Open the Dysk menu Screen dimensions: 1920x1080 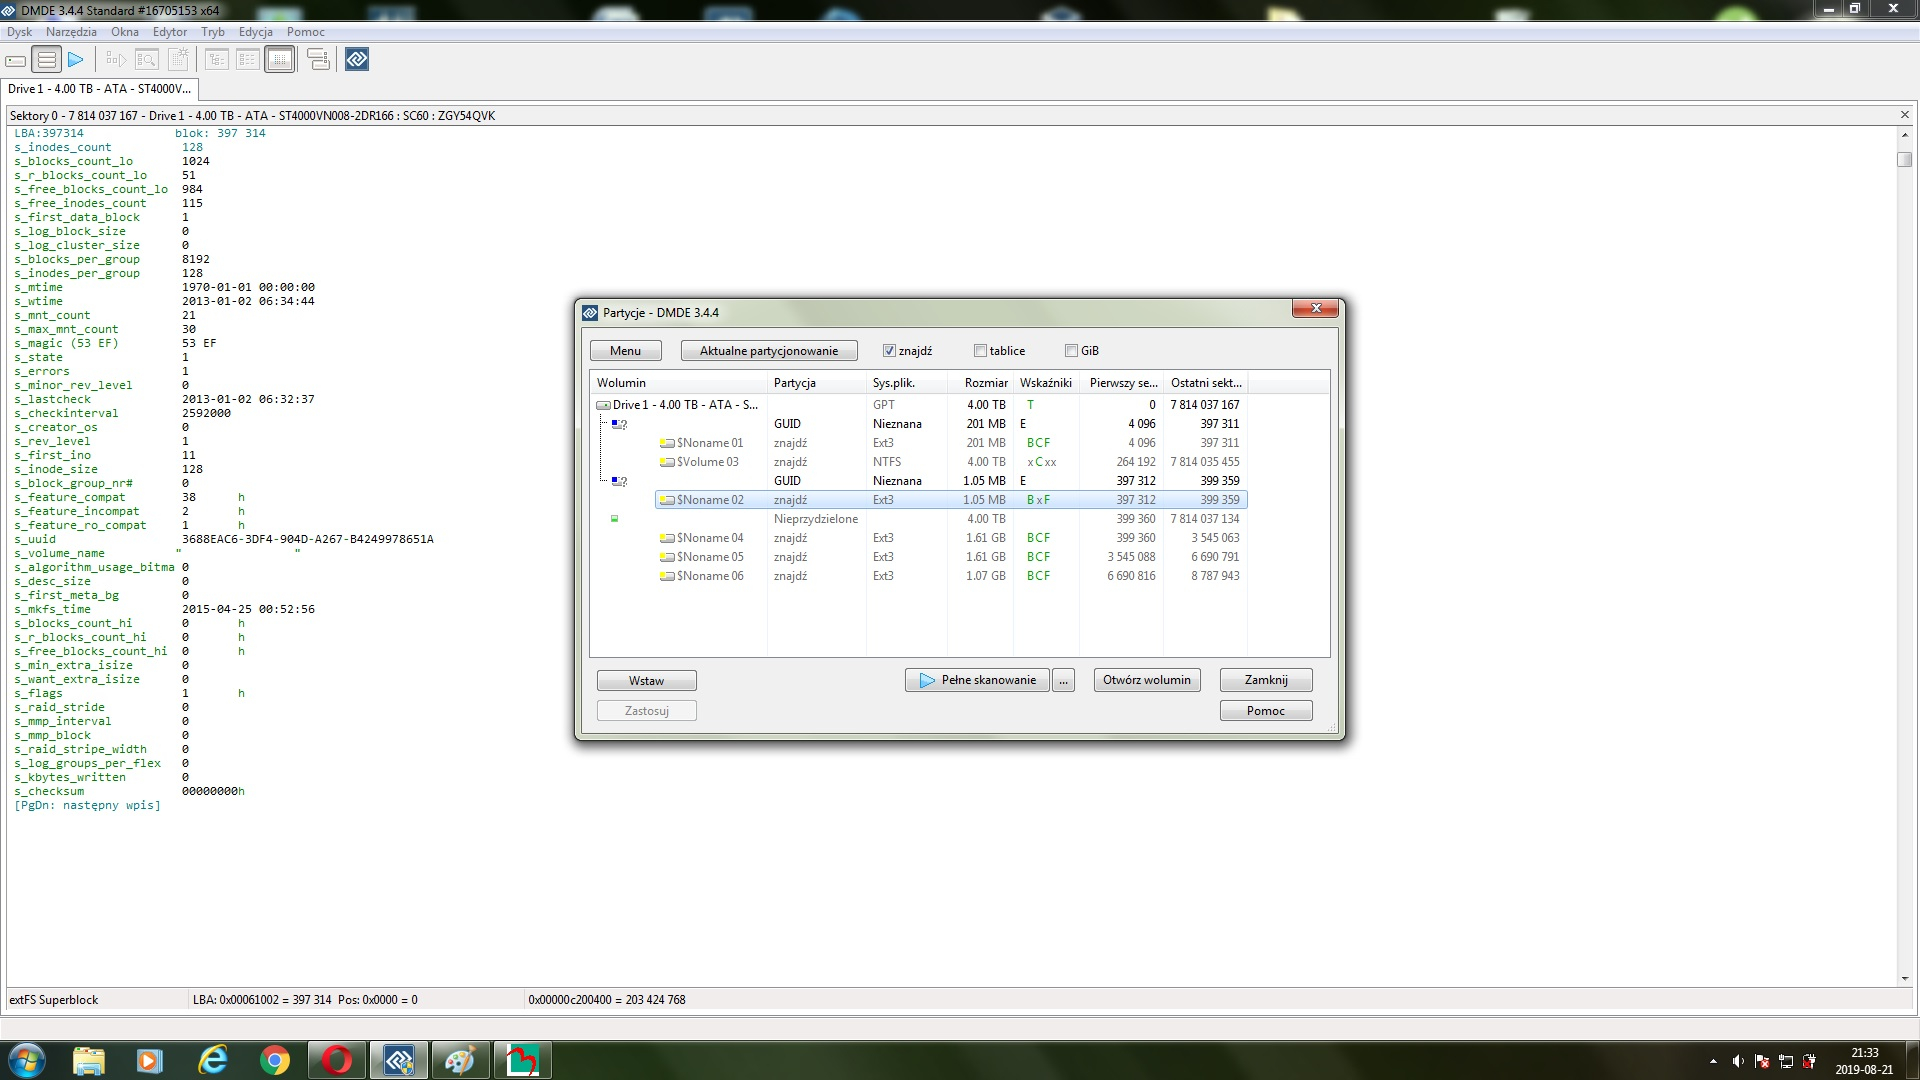(20, 32)
